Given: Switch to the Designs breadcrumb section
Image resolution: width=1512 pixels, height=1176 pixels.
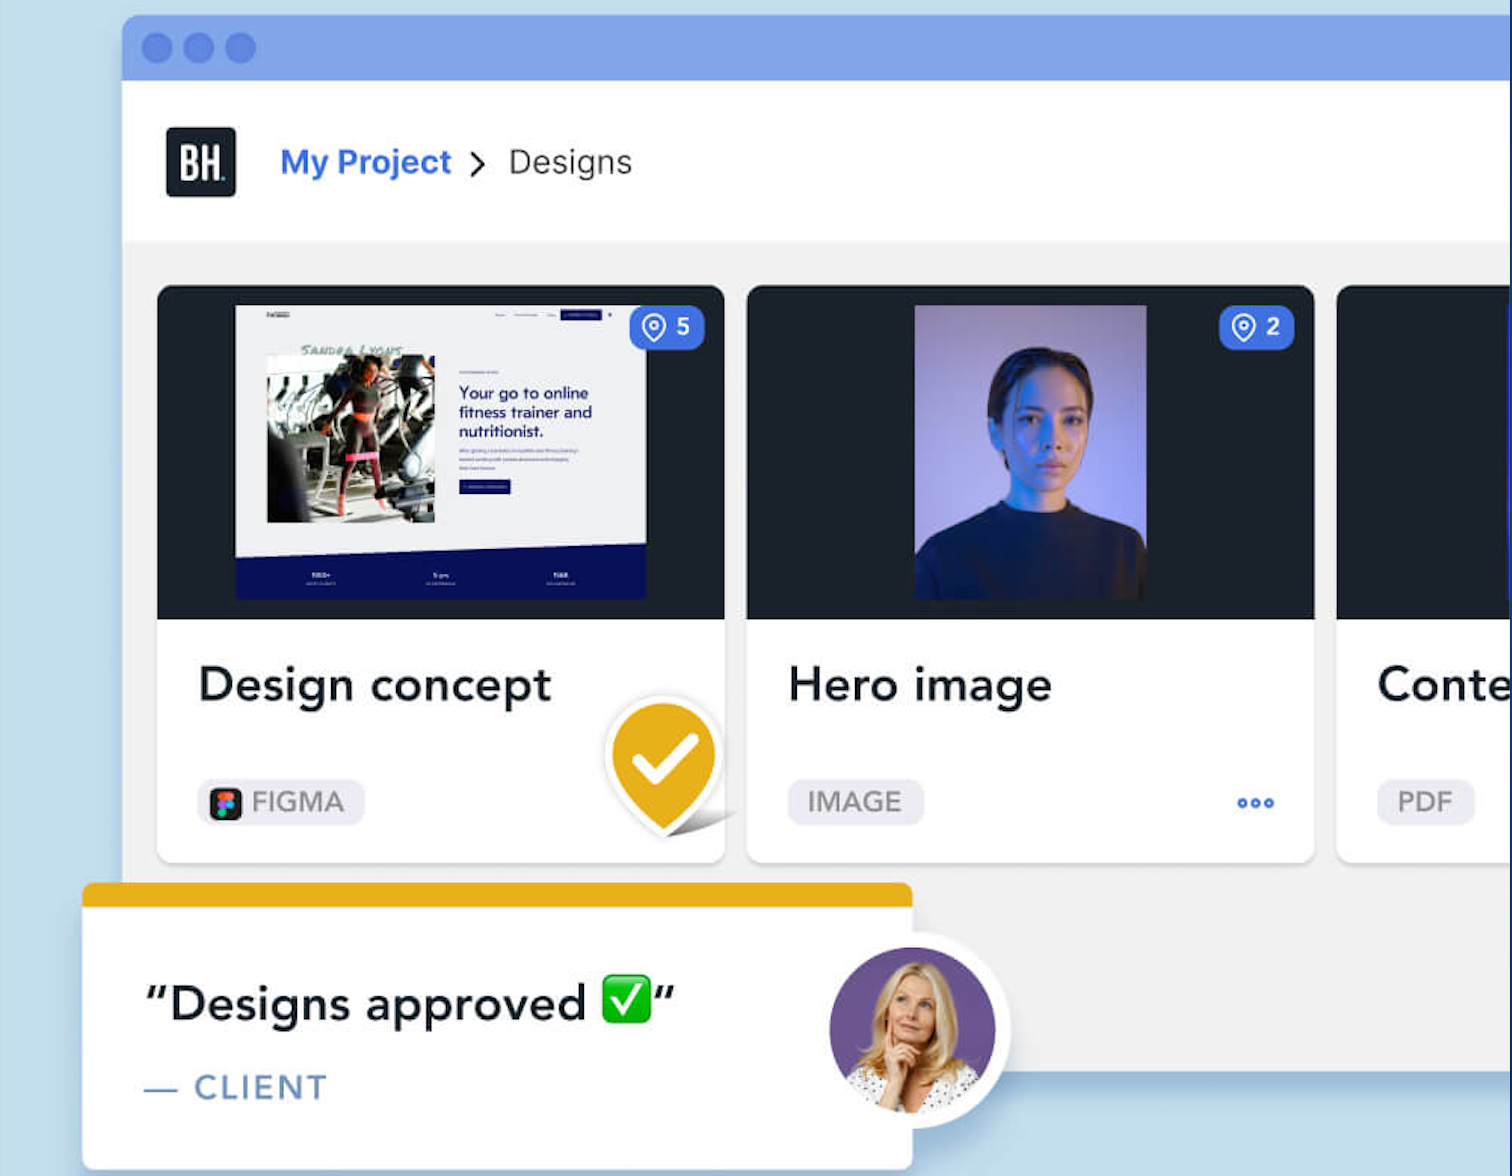Looking at the screenshot, I should click(x=569, y=162).
